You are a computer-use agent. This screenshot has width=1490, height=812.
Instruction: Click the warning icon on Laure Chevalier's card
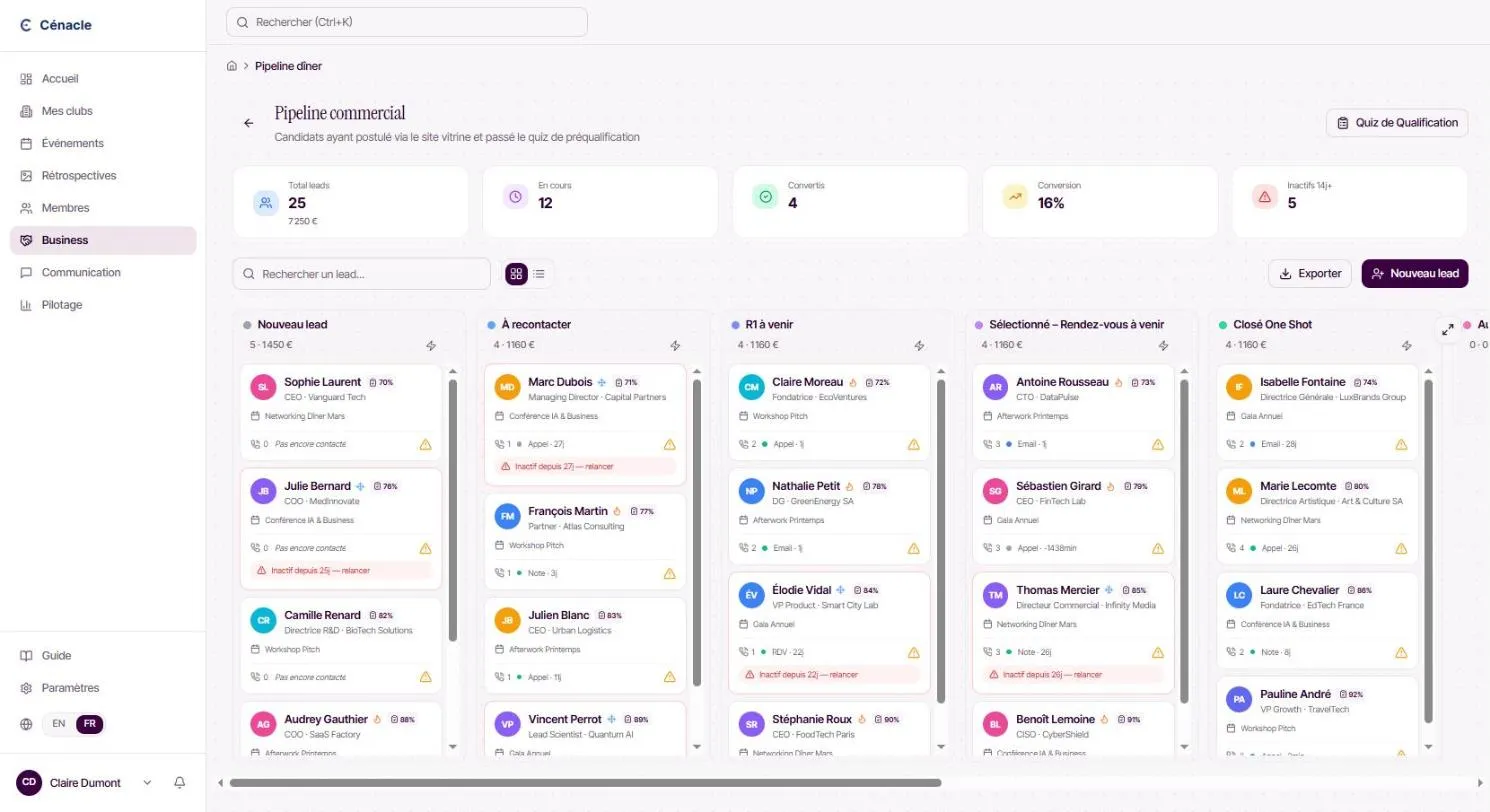coord(1402,652)
